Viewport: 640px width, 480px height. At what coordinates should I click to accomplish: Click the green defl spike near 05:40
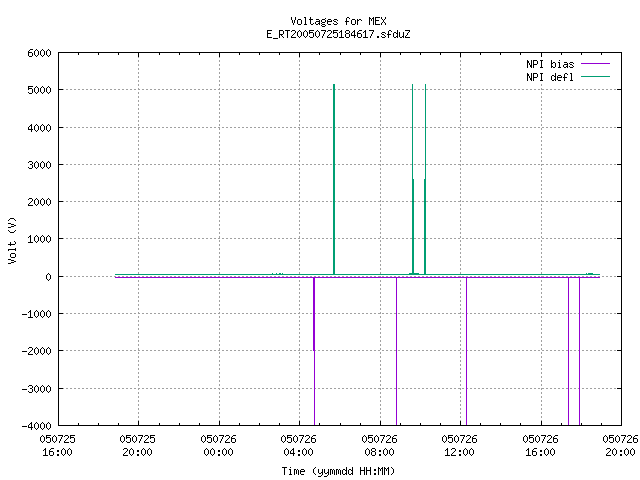(x=334, y=180)
